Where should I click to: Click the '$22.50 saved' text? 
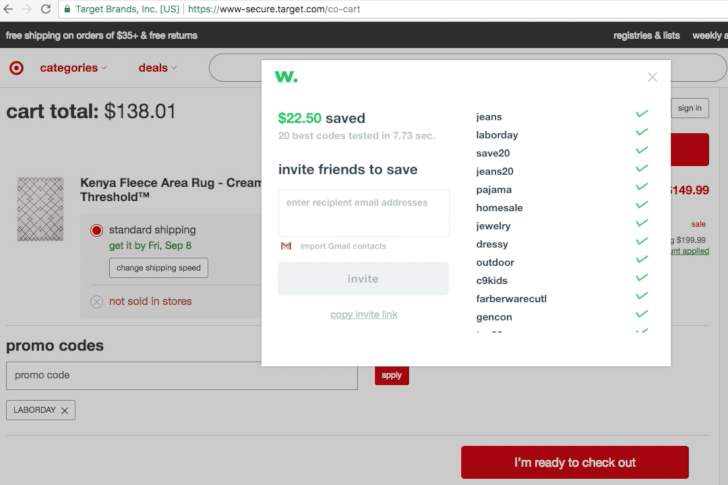(x=321, y=118)
